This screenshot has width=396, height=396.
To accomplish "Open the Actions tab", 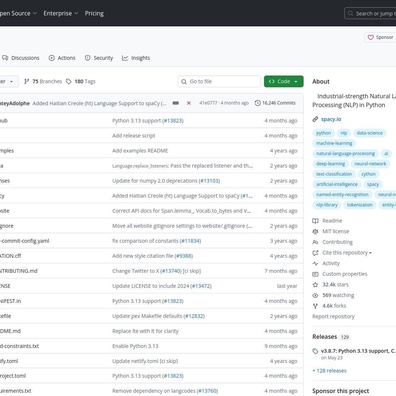I will click(x=62, y=58).
